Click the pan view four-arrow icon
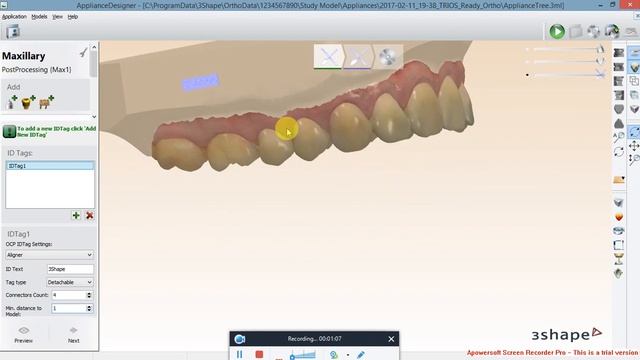The width and height of the screenshot is (640, 360). point(634,145)
